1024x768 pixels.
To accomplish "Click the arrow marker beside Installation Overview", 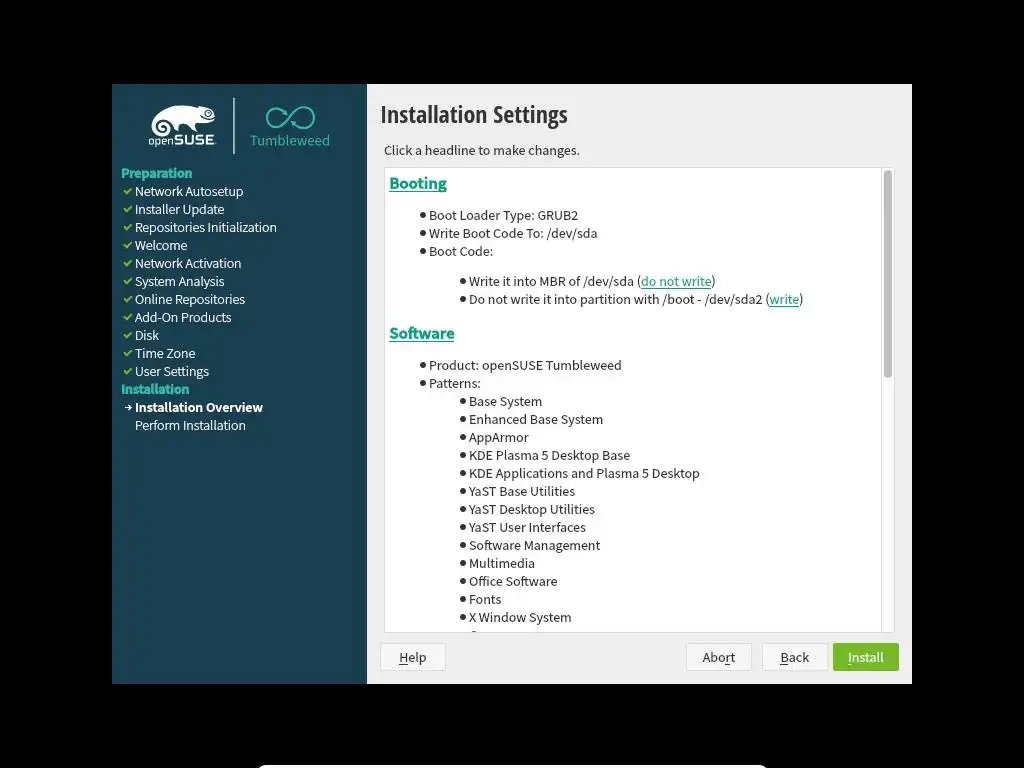I will (x=128, y=408).
